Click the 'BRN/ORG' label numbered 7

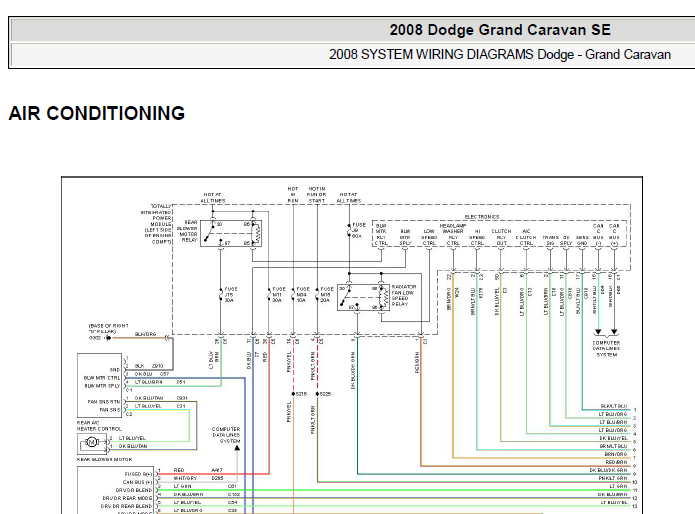tap(616, 454)
